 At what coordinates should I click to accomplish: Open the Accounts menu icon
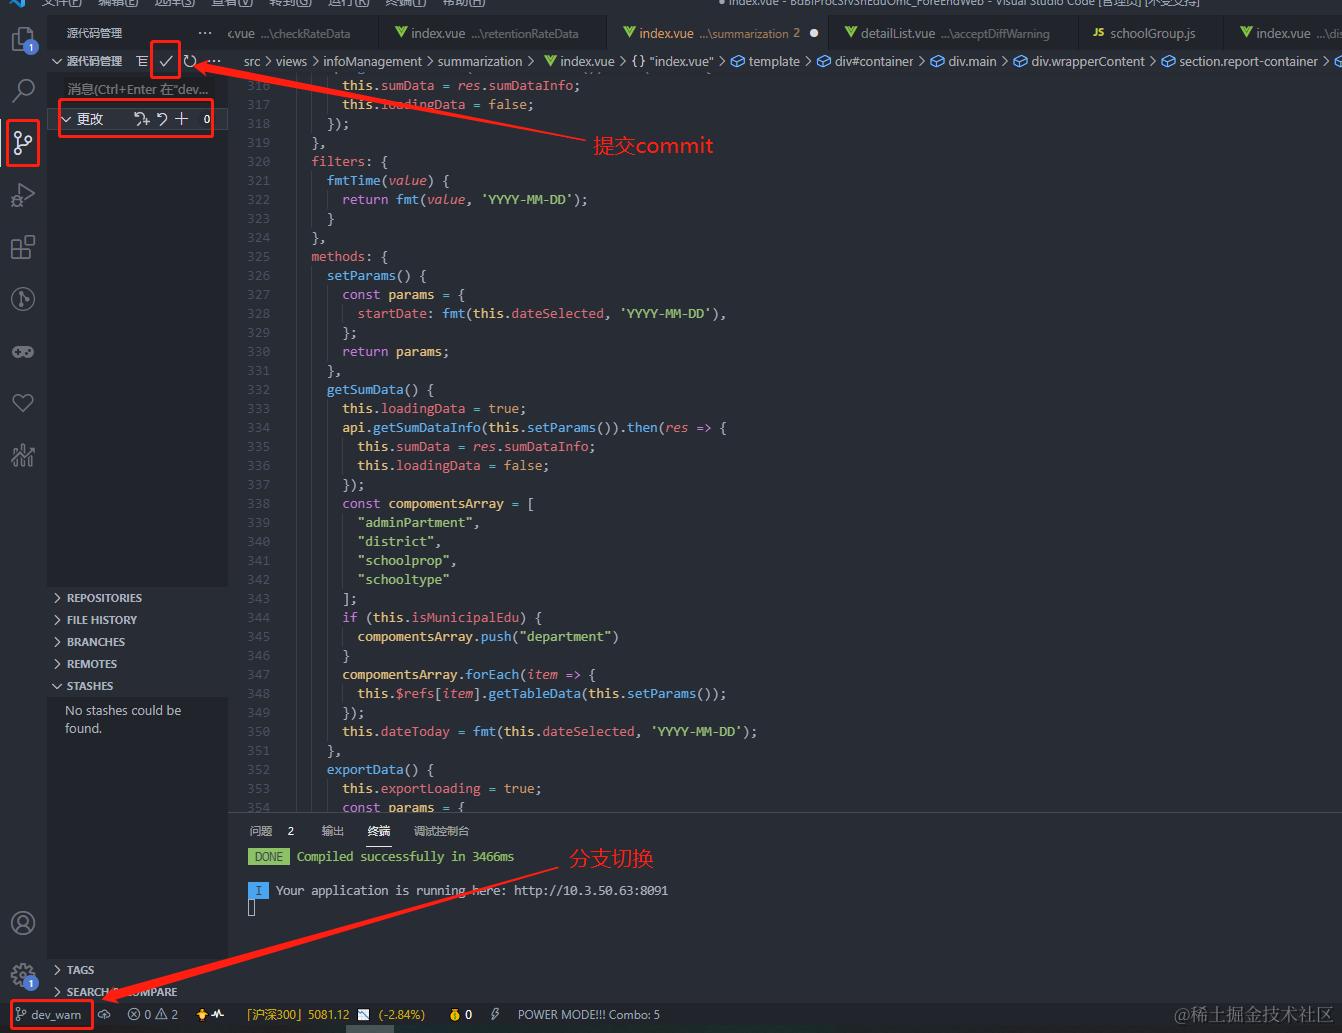click(22, 923)
